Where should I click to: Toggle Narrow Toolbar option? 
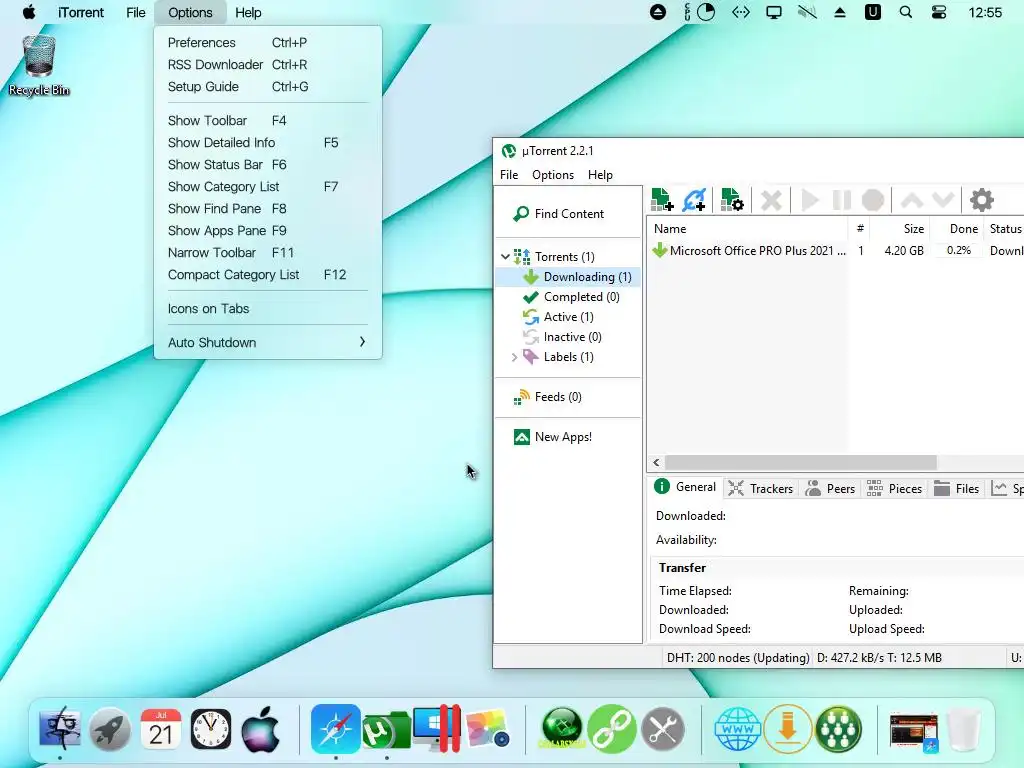pos(268,253)
